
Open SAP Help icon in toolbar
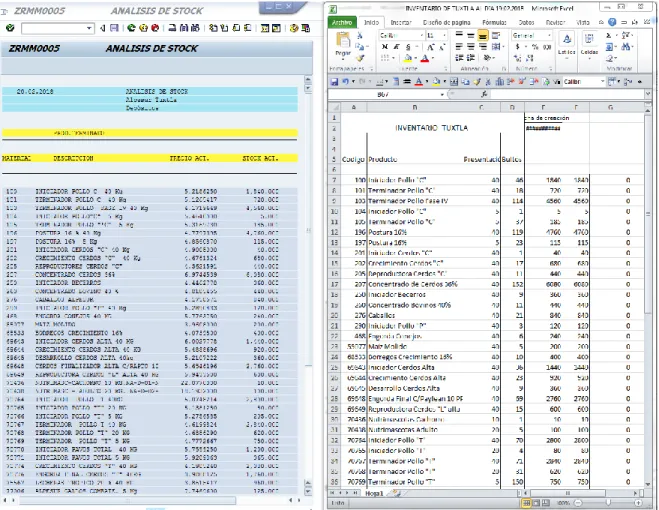(294, 28)
